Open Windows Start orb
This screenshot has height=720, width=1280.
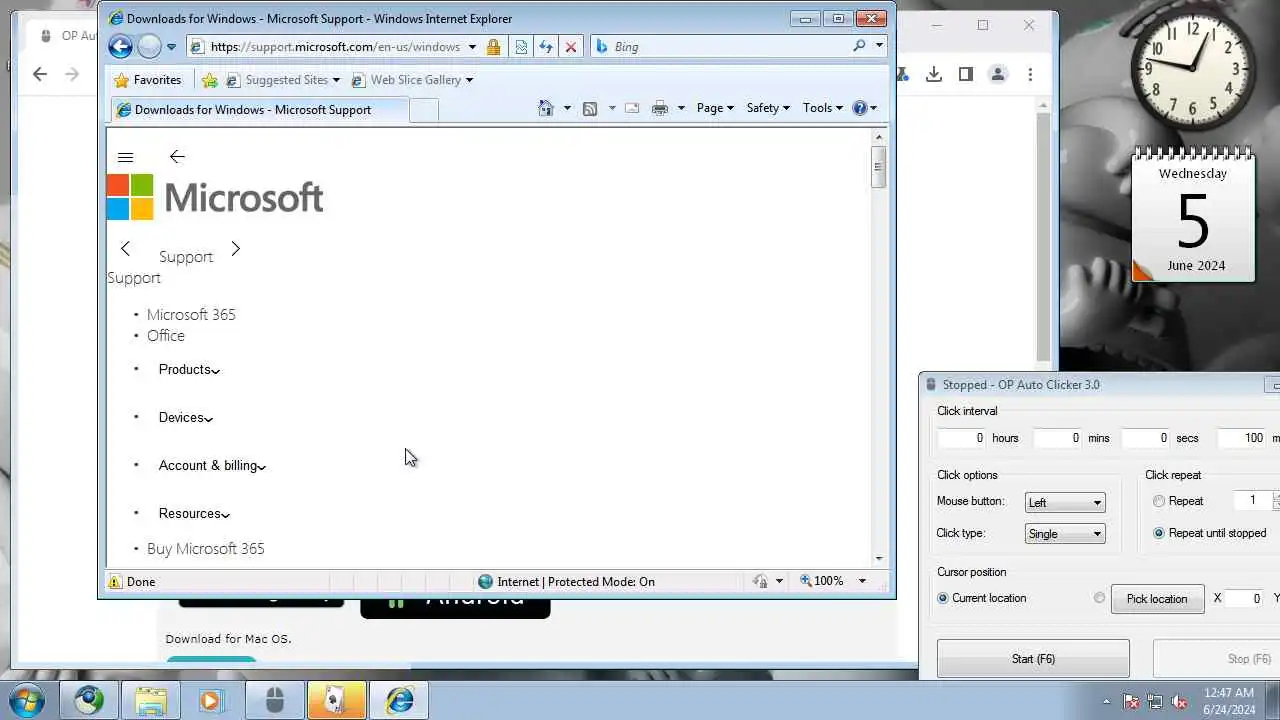click(27, 700)
